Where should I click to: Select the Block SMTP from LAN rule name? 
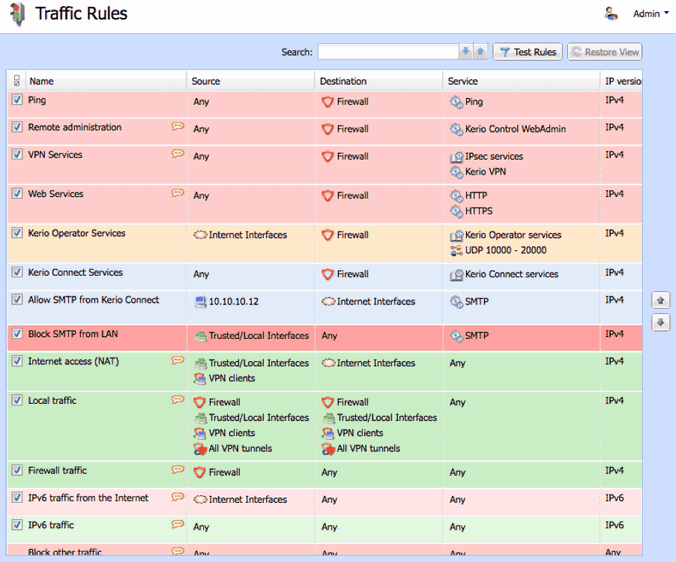point(73,334)
